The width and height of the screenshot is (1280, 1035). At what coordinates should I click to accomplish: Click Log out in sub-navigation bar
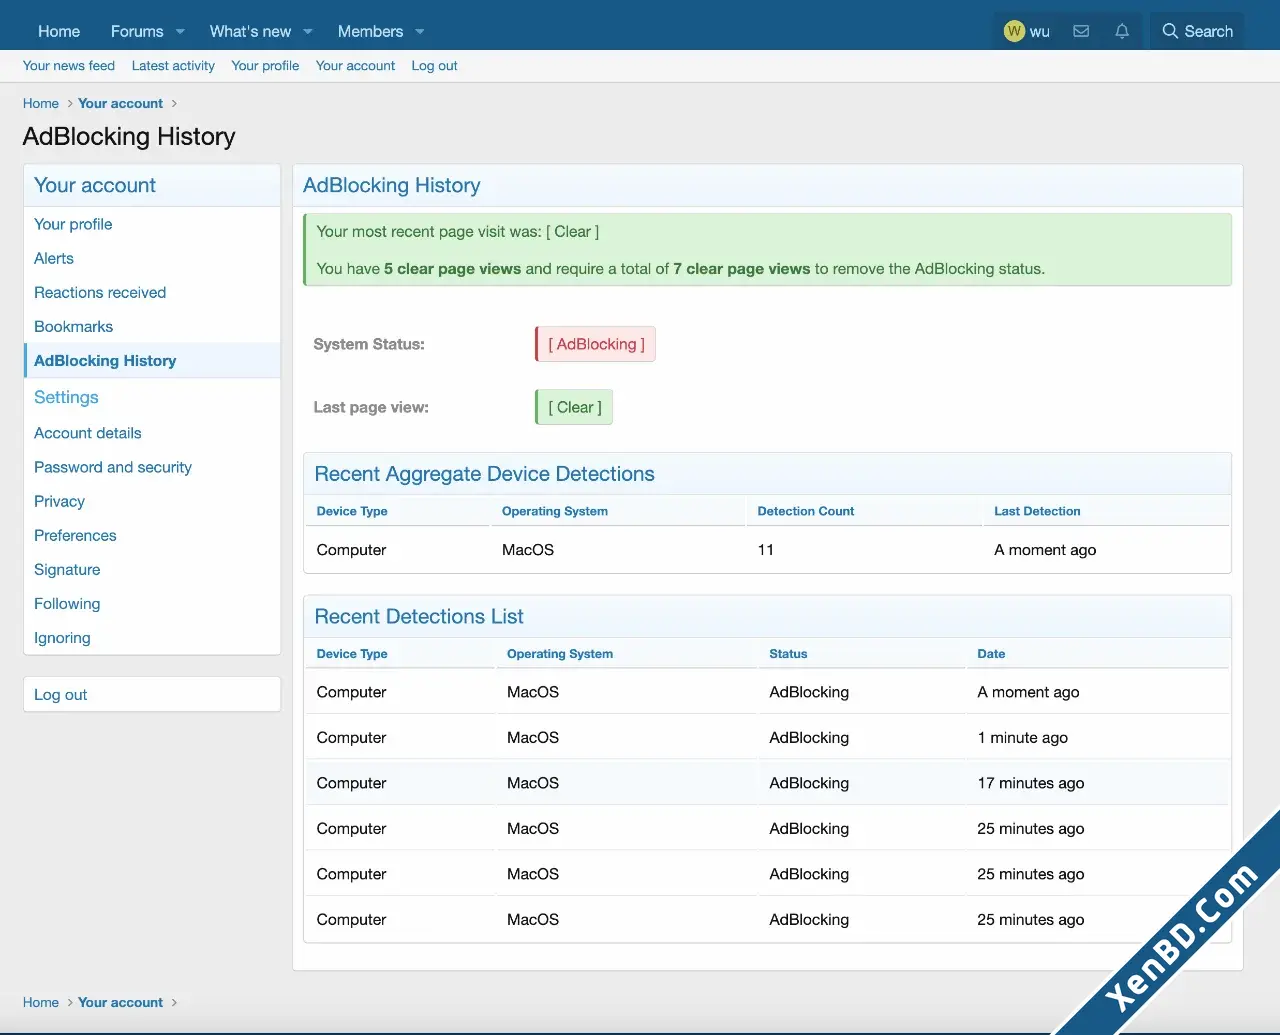(x=434, y=66)
